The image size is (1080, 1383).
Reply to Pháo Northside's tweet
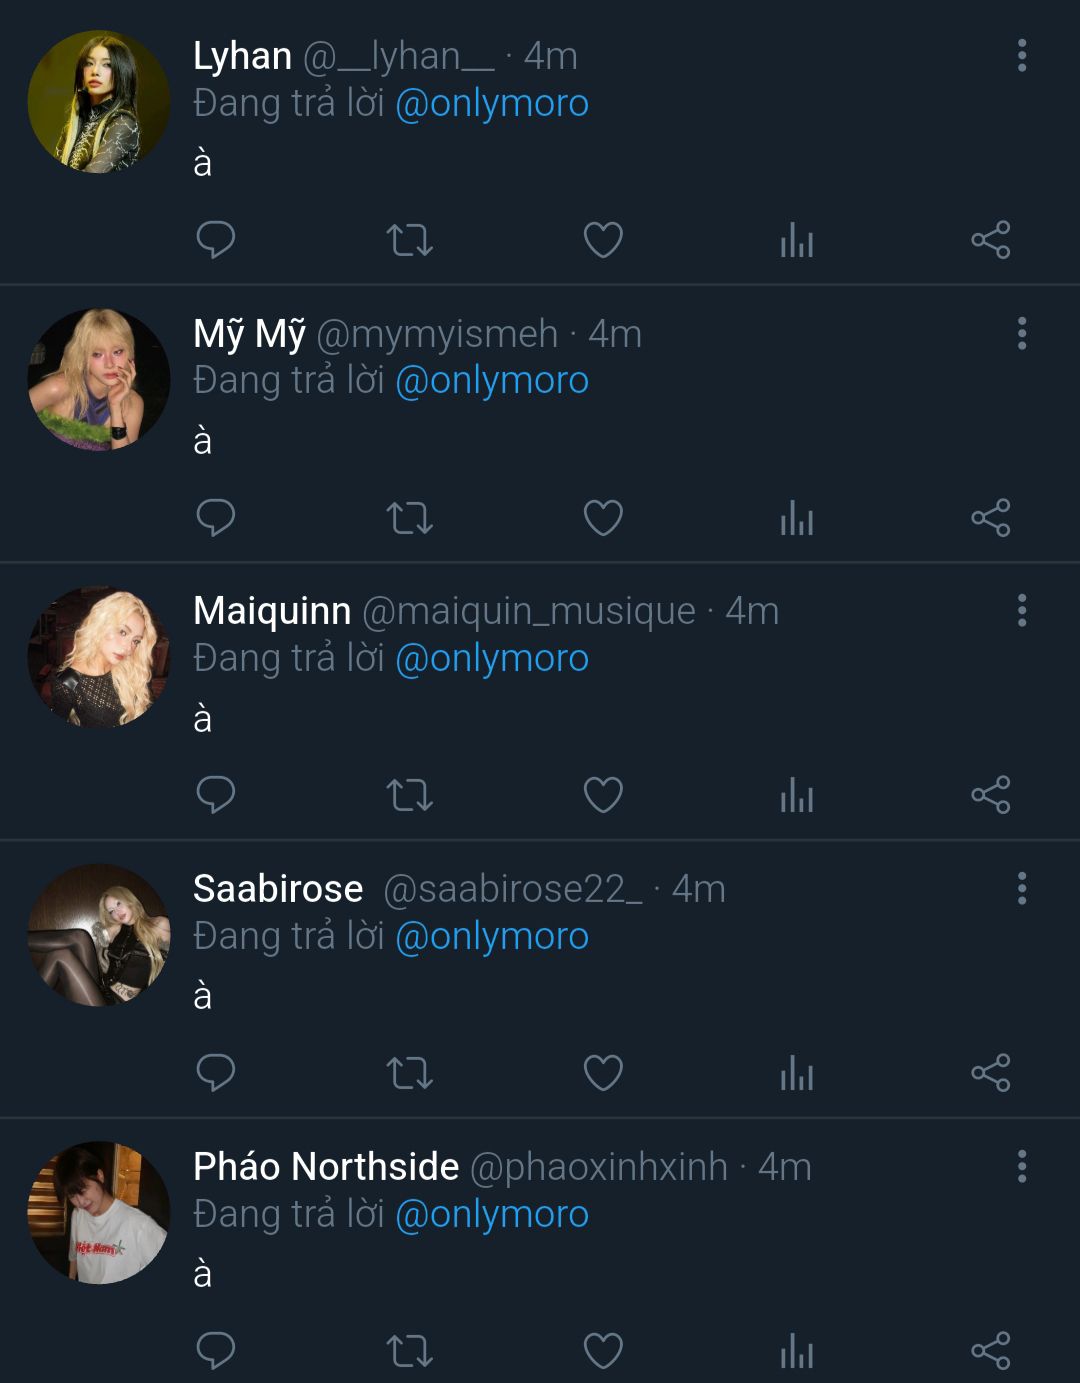(x=215, y=1351)
